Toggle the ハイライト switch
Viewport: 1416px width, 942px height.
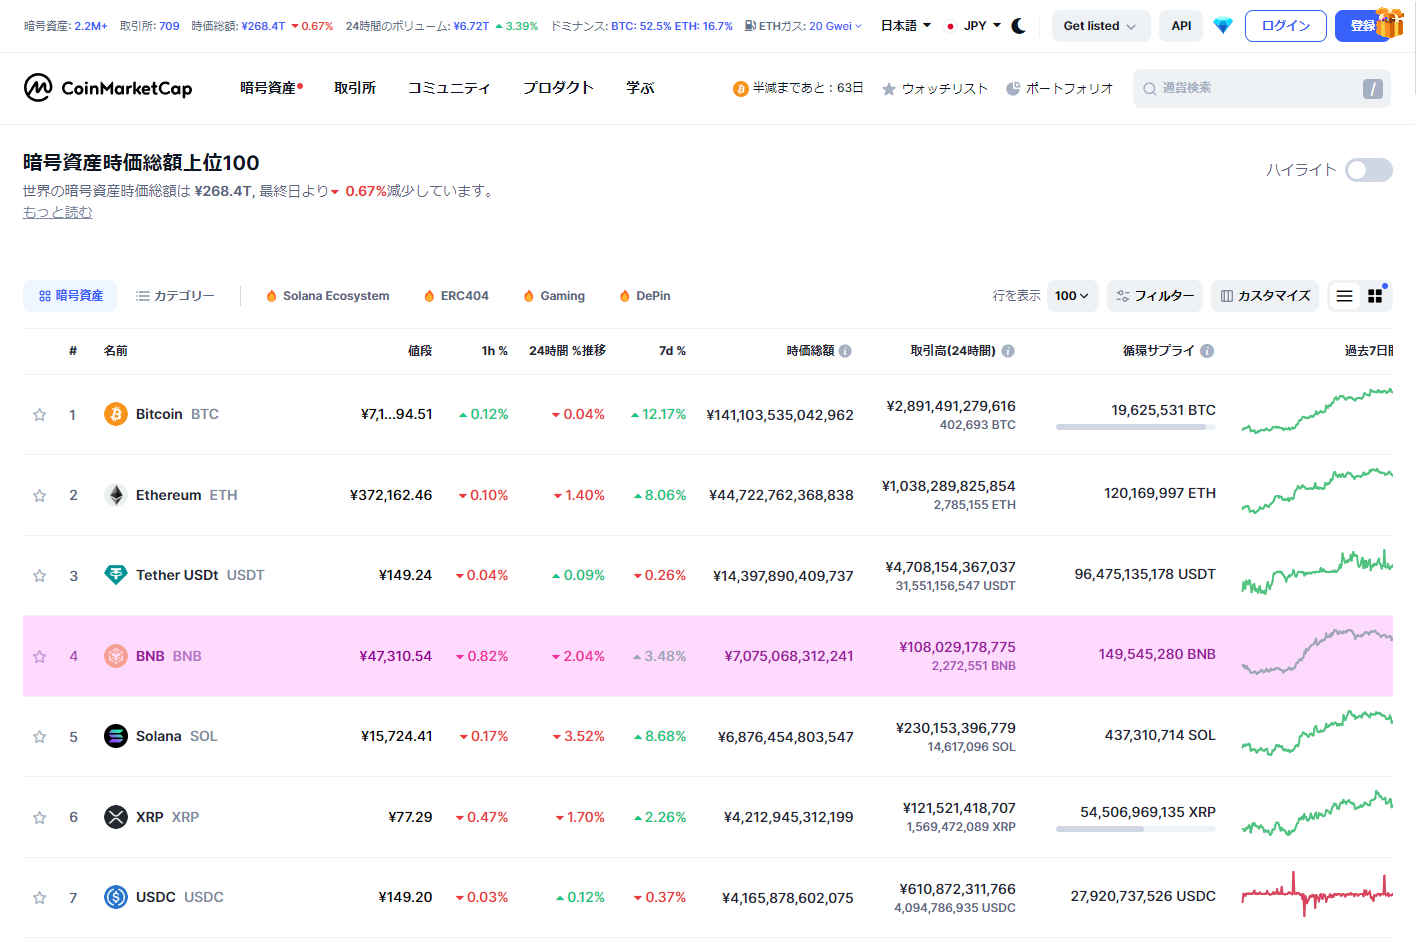1368,170
